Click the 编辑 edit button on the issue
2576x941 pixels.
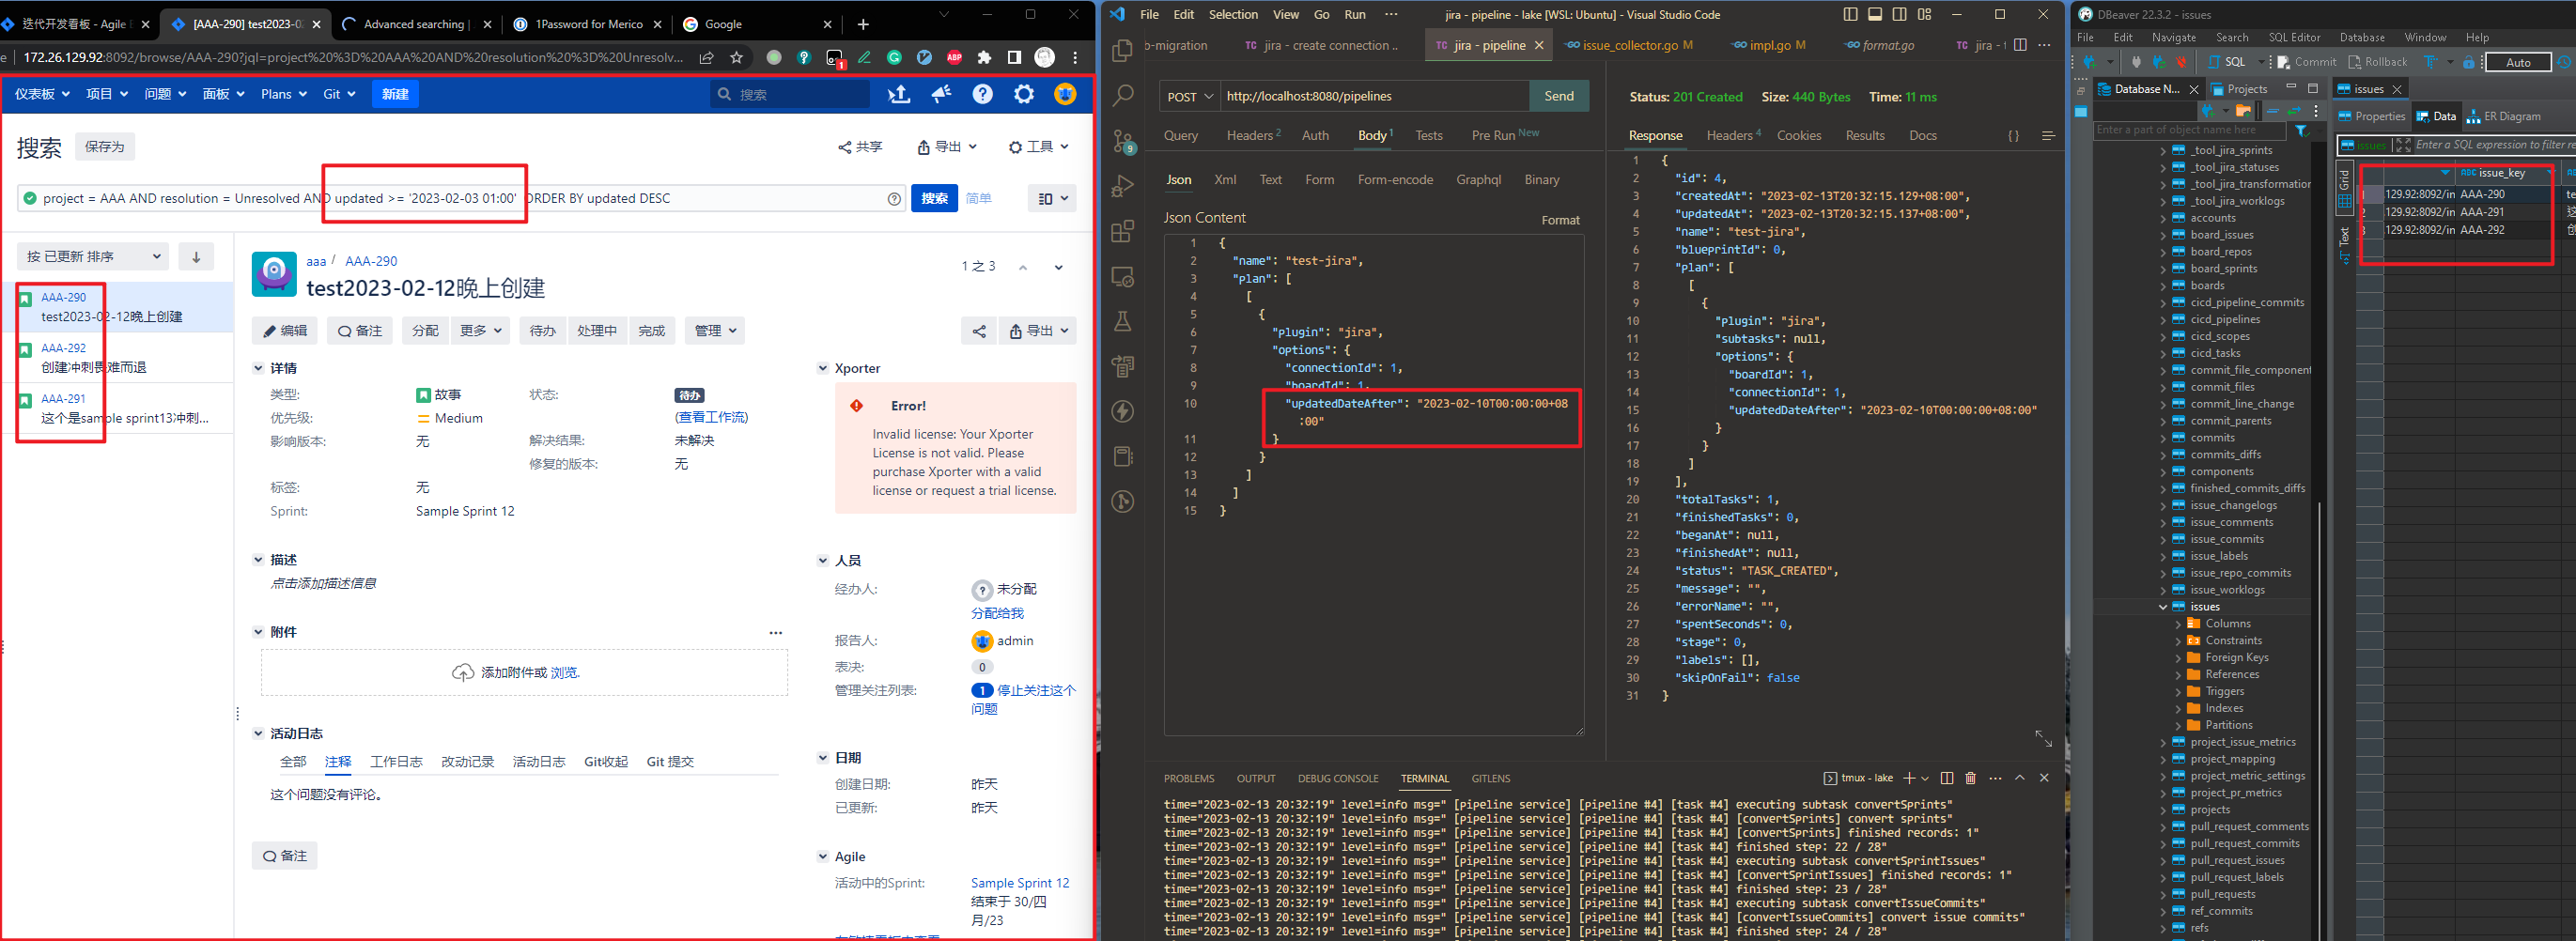285,331
